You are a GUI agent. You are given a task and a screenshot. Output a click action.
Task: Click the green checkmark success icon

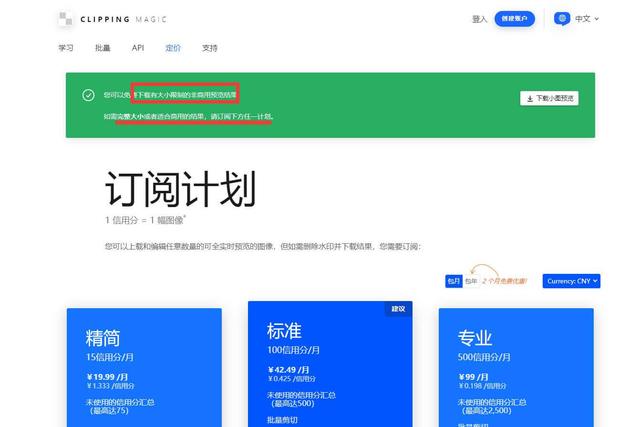coord(89,95)
